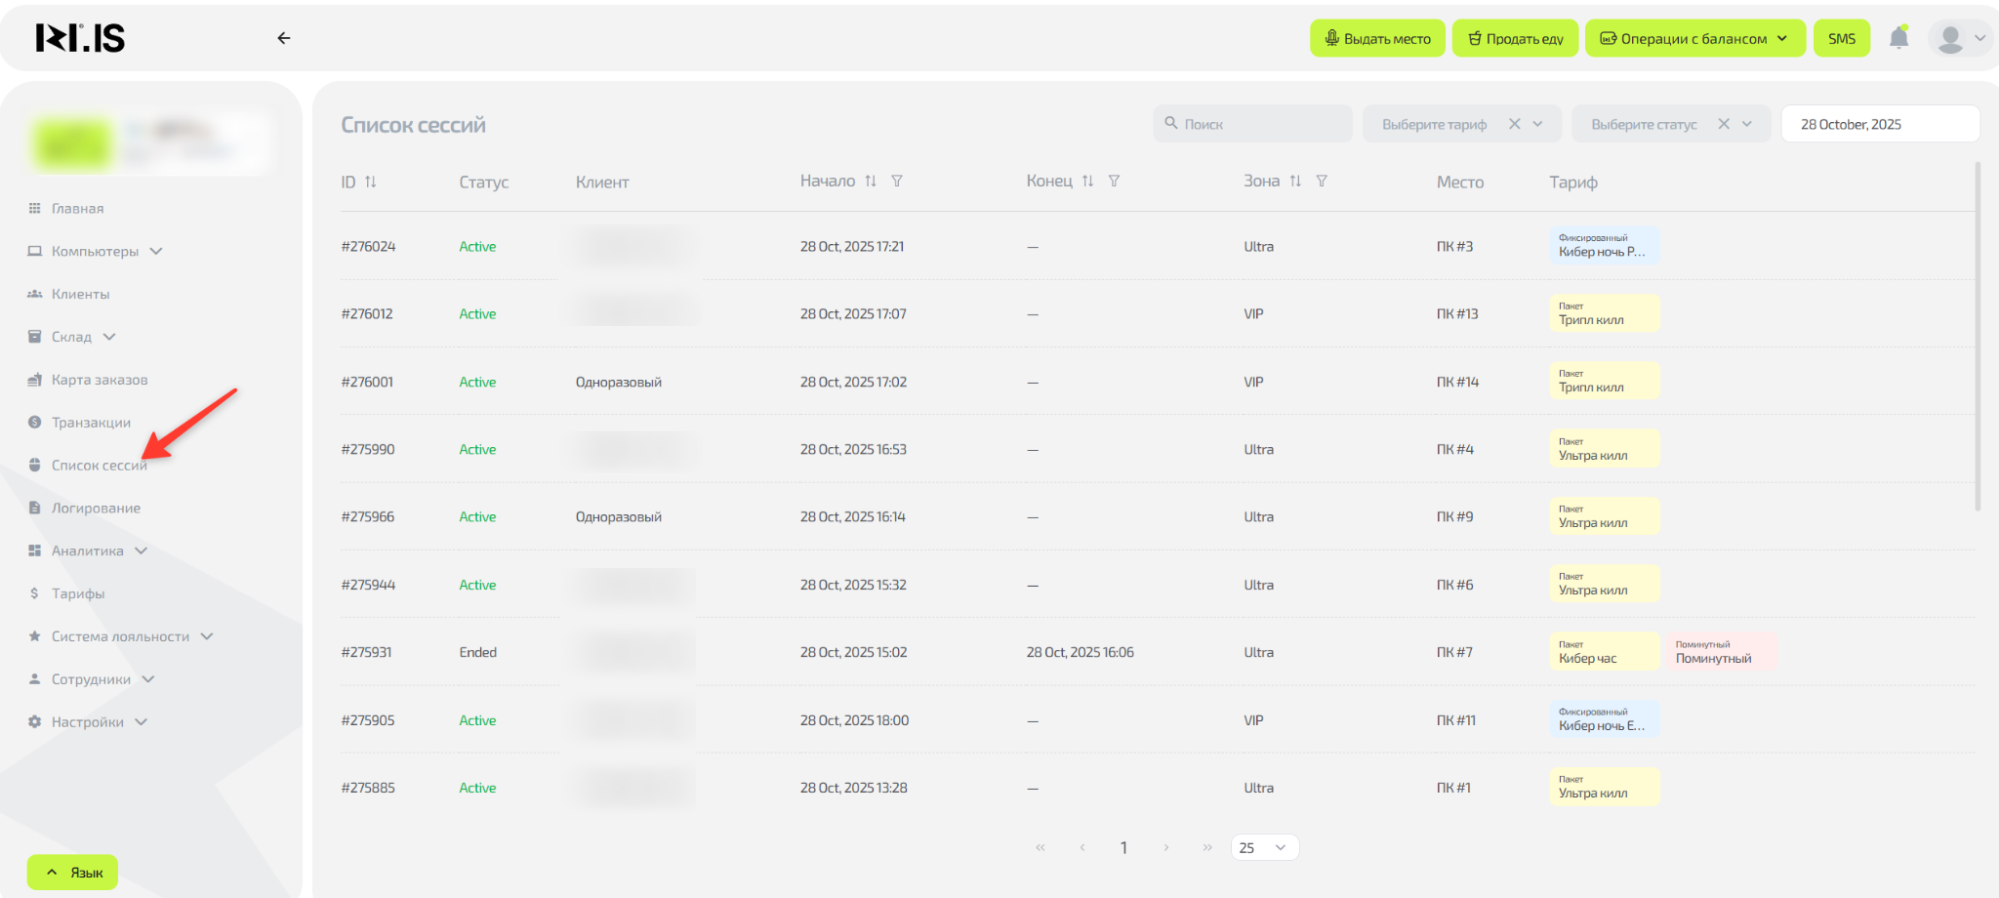This screenshot has height=898, width=1999.
Task: Click the filter icon in Начало column
Action: coord(897,181)
